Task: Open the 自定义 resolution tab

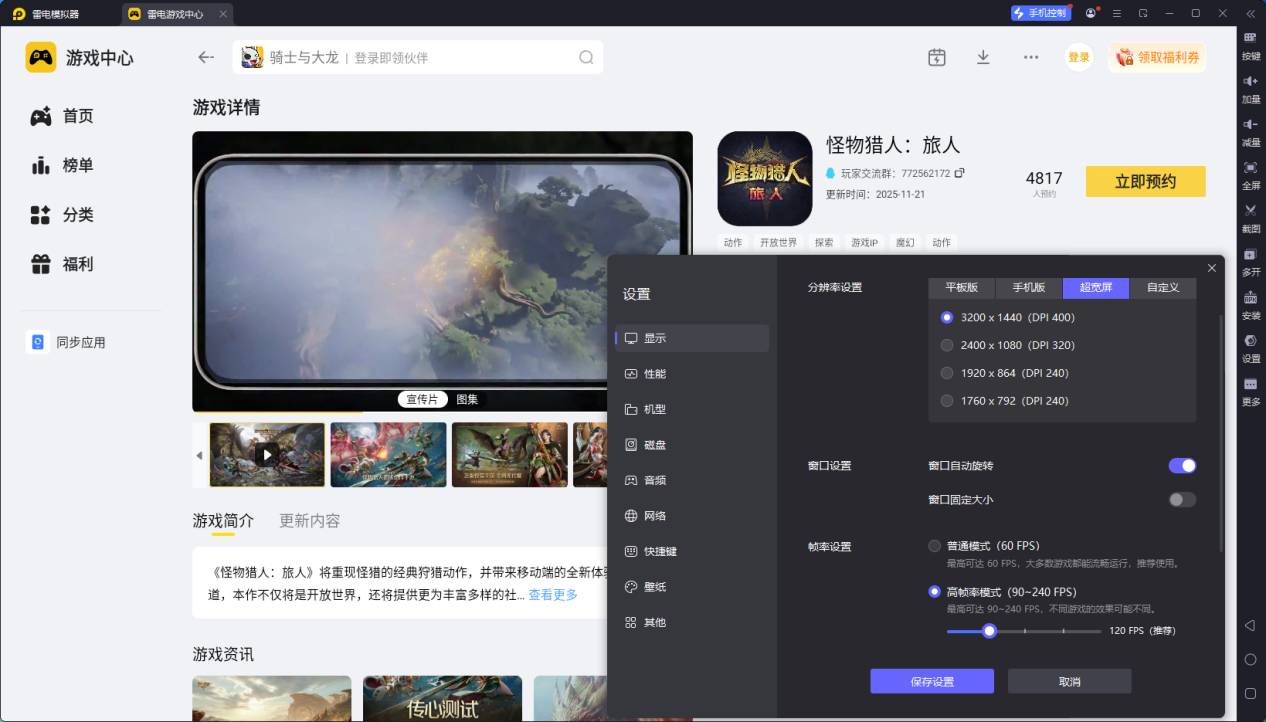Action: 1163,287
